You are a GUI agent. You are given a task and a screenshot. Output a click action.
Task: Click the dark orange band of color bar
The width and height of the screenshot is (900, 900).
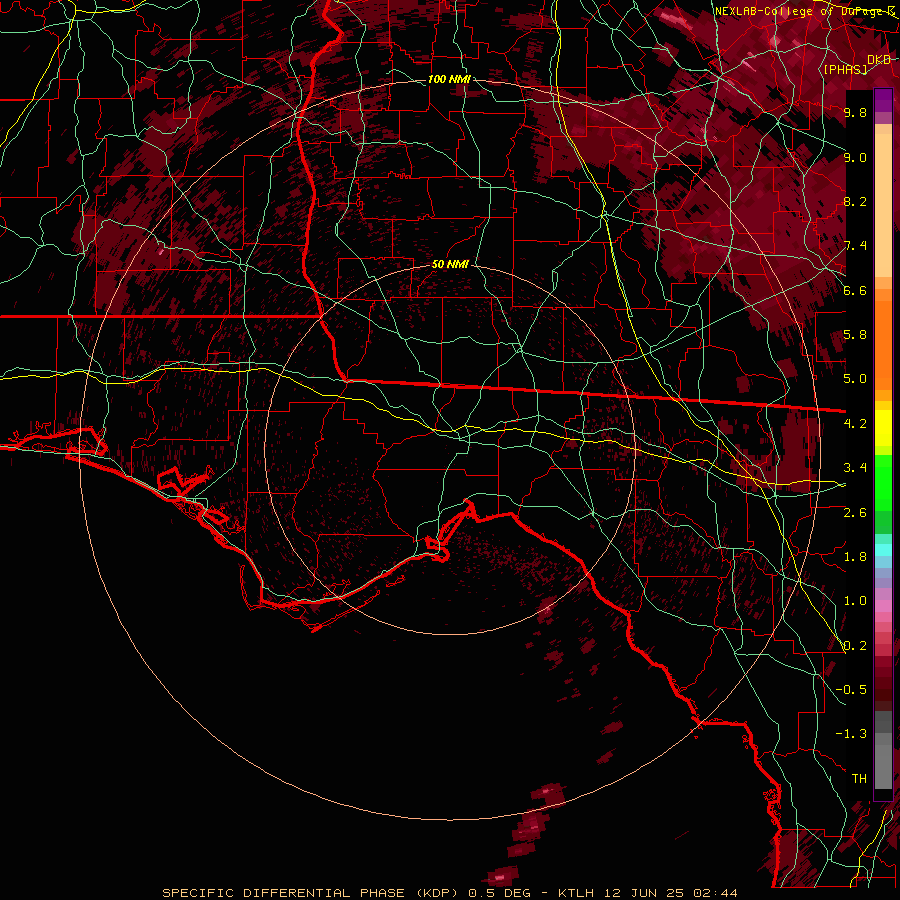[883, 345]
